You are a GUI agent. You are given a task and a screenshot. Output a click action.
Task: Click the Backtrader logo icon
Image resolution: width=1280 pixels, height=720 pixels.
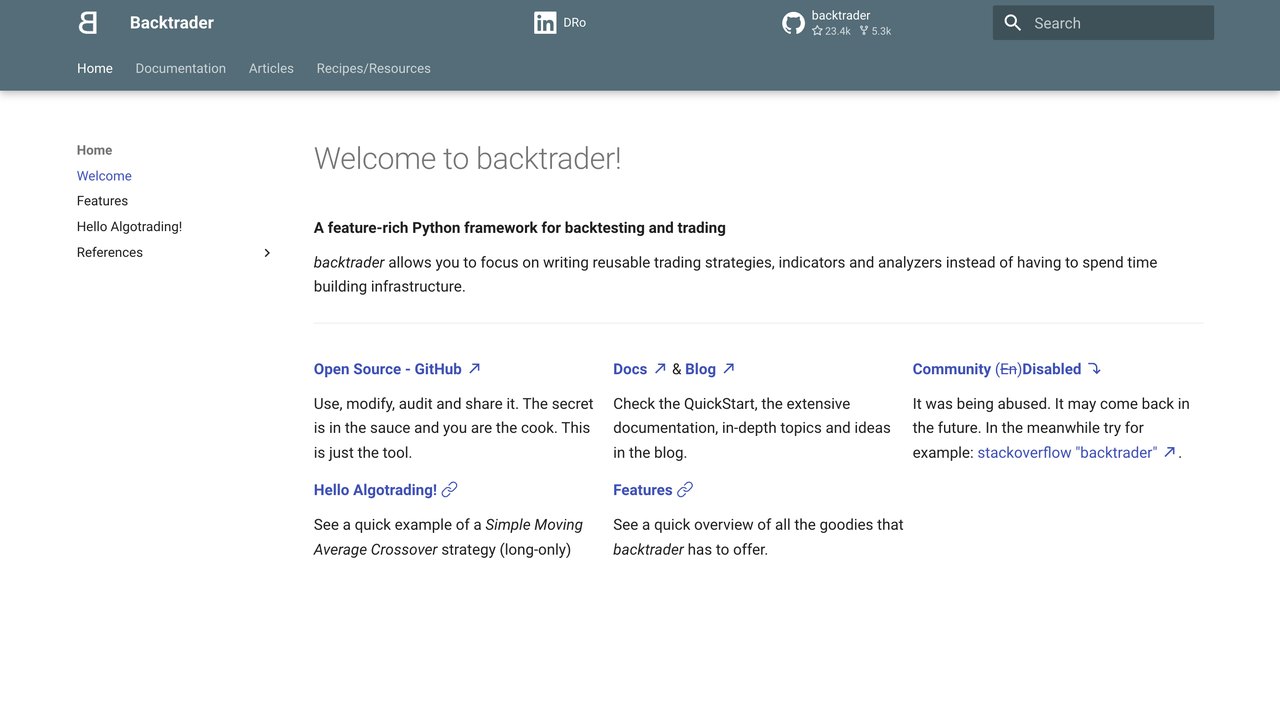coord(88,23)
